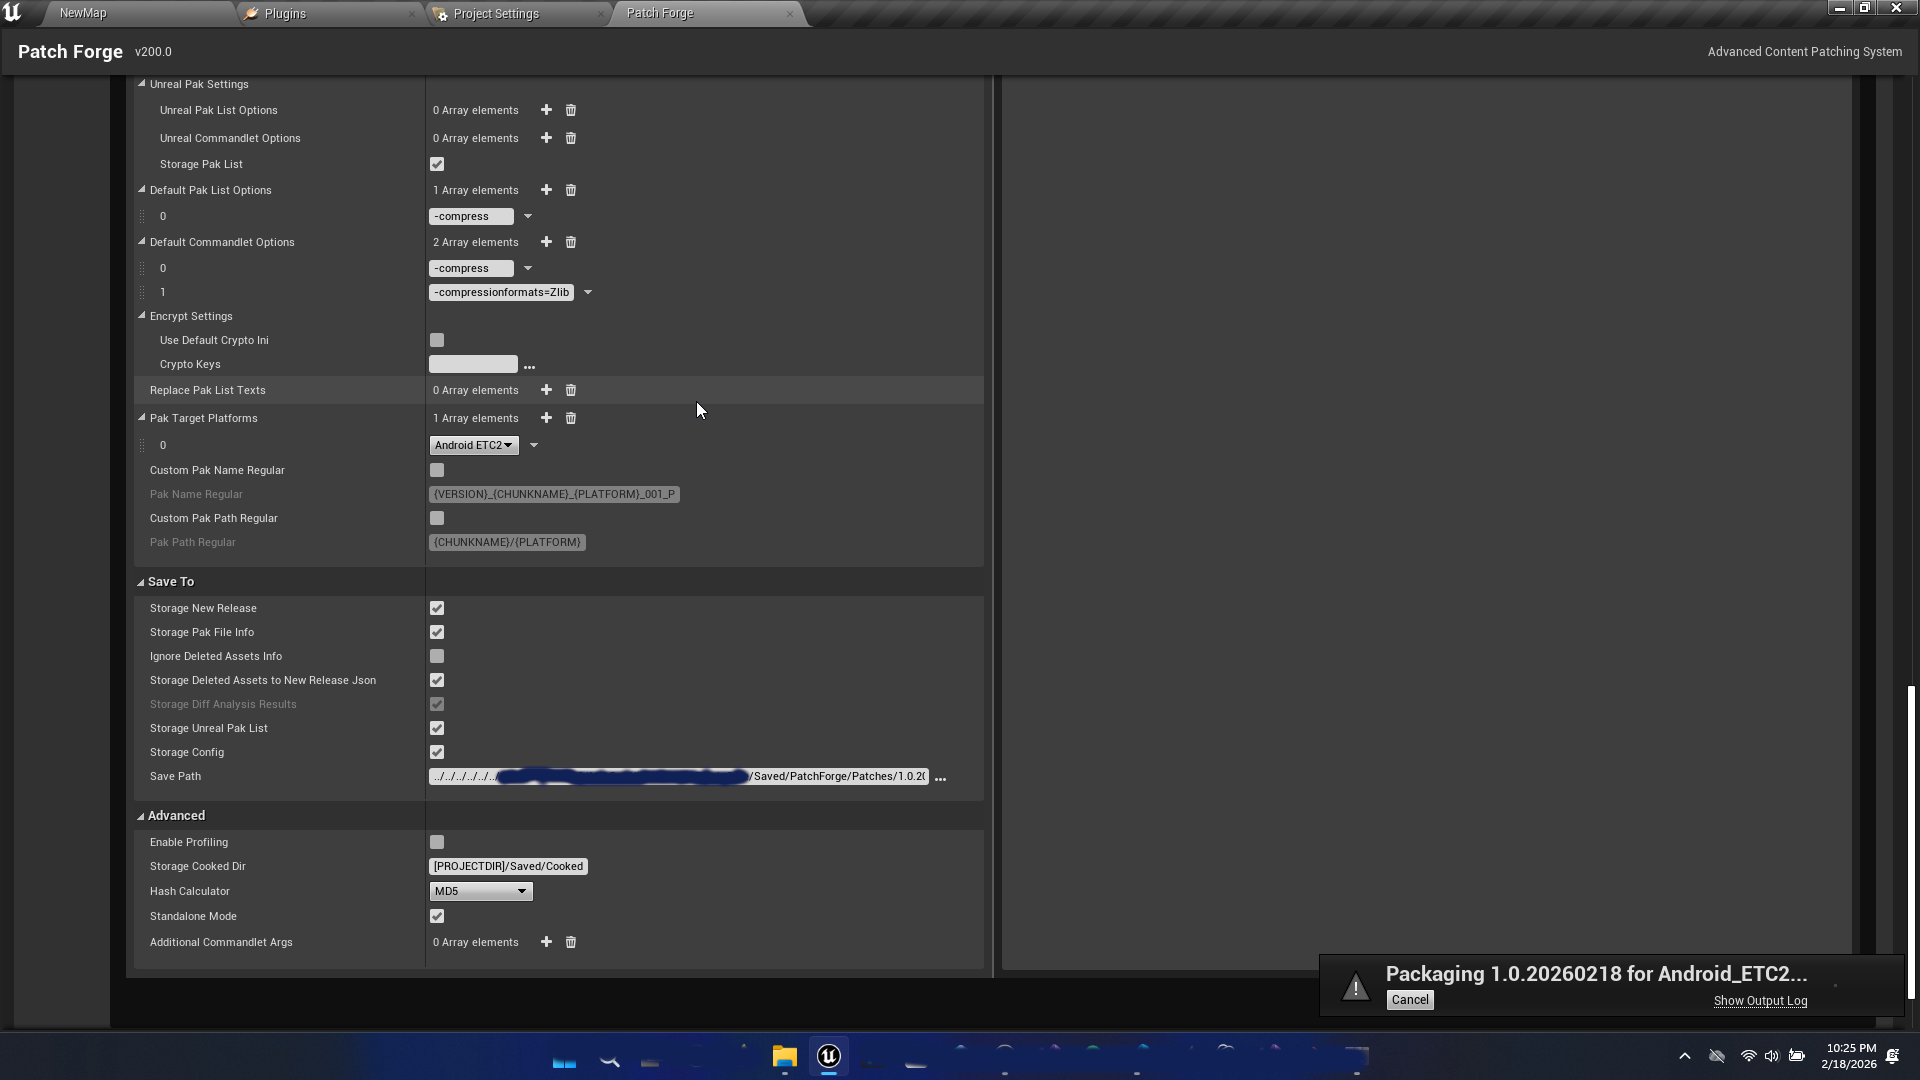Collapse the Advanced section
This screenshot has width=1920, height=1080.
click(141, 816)
